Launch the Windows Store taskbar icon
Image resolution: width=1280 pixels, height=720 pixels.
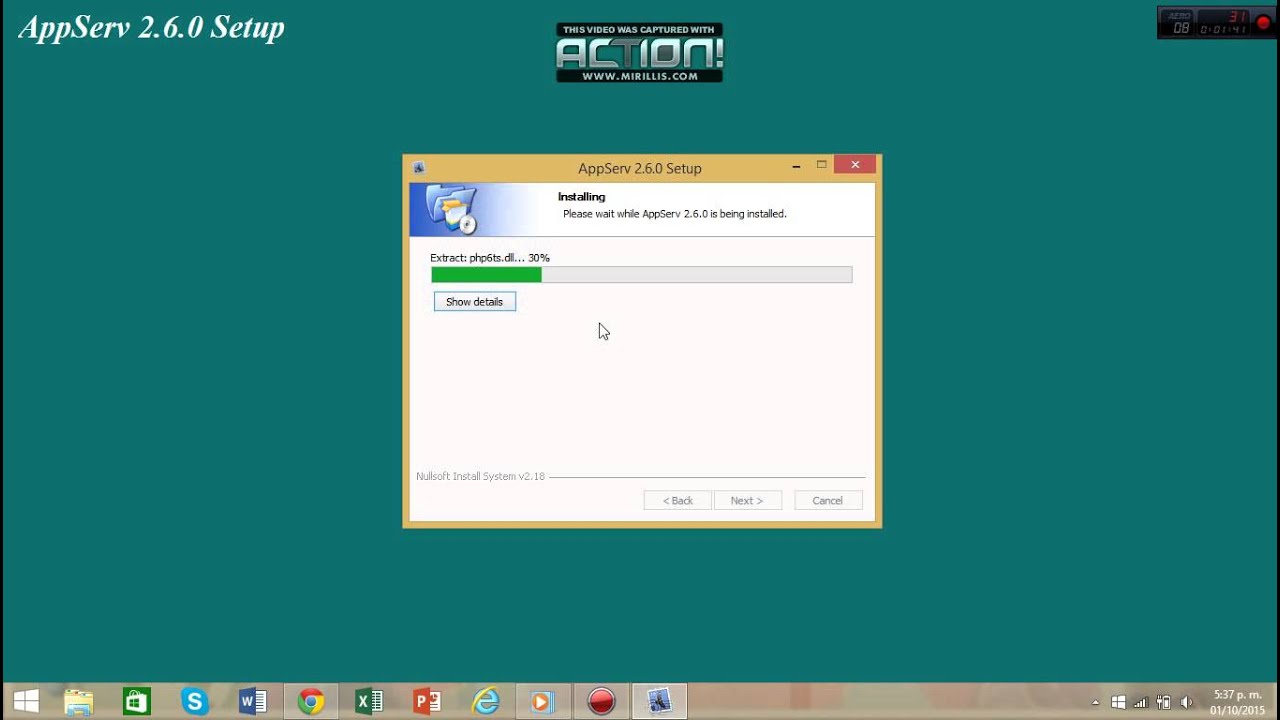coord(136,701)
